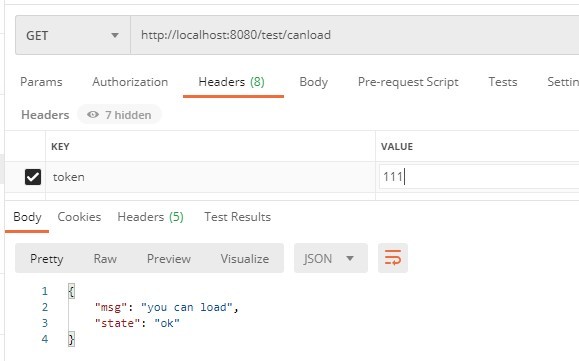
Task: Select the Preview response view
Action: (169, 259)
